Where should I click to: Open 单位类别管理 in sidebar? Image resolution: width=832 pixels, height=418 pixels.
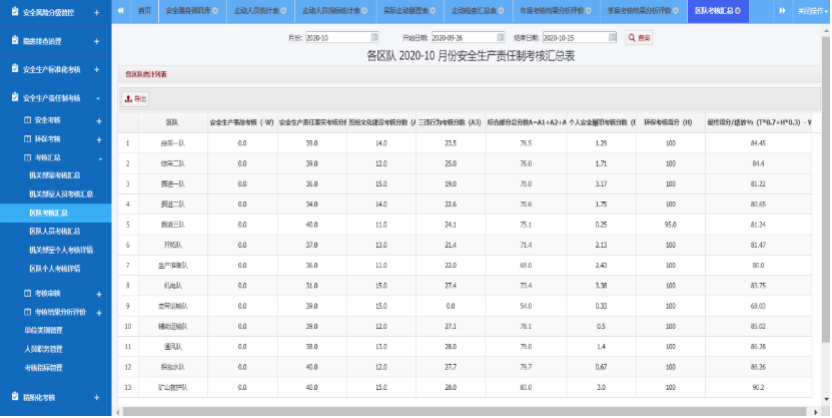[43, 330]
